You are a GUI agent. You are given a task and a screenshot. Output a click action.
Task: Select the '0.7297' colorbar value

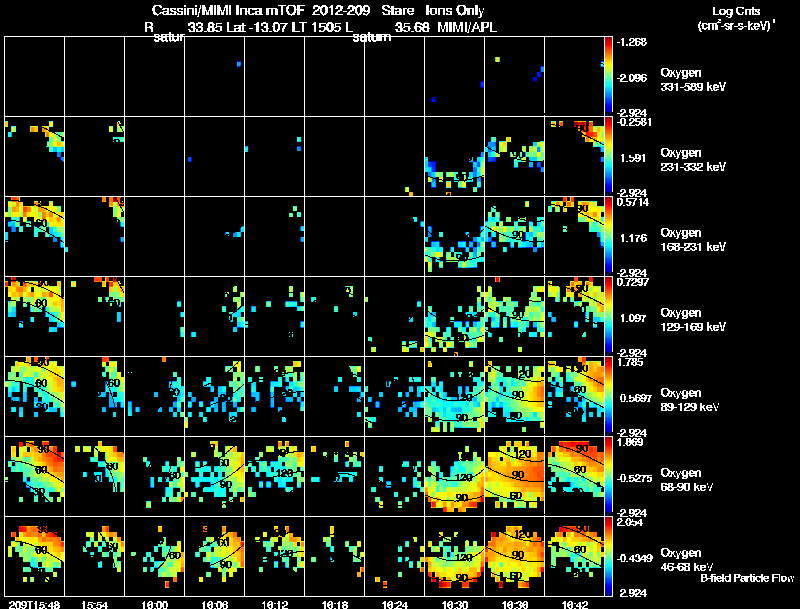point(633,283)
